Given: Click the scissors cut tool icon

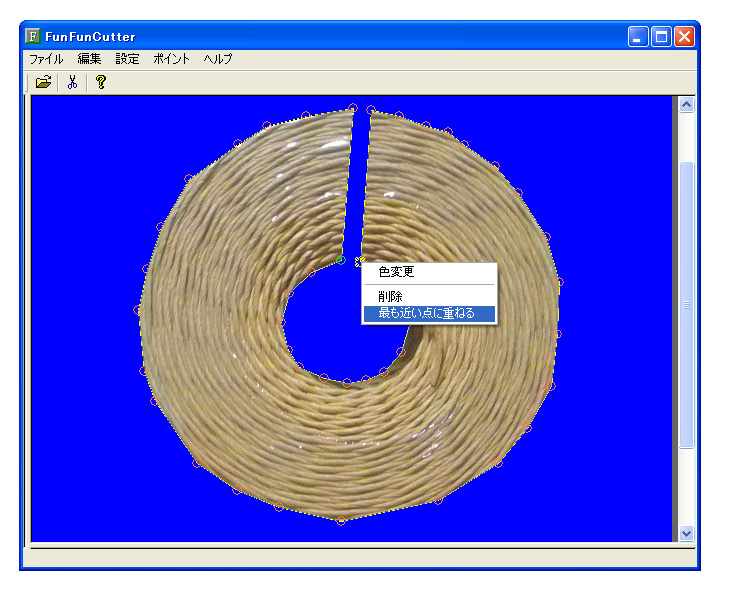Looking at the screenshot, I should coord(72,82).
